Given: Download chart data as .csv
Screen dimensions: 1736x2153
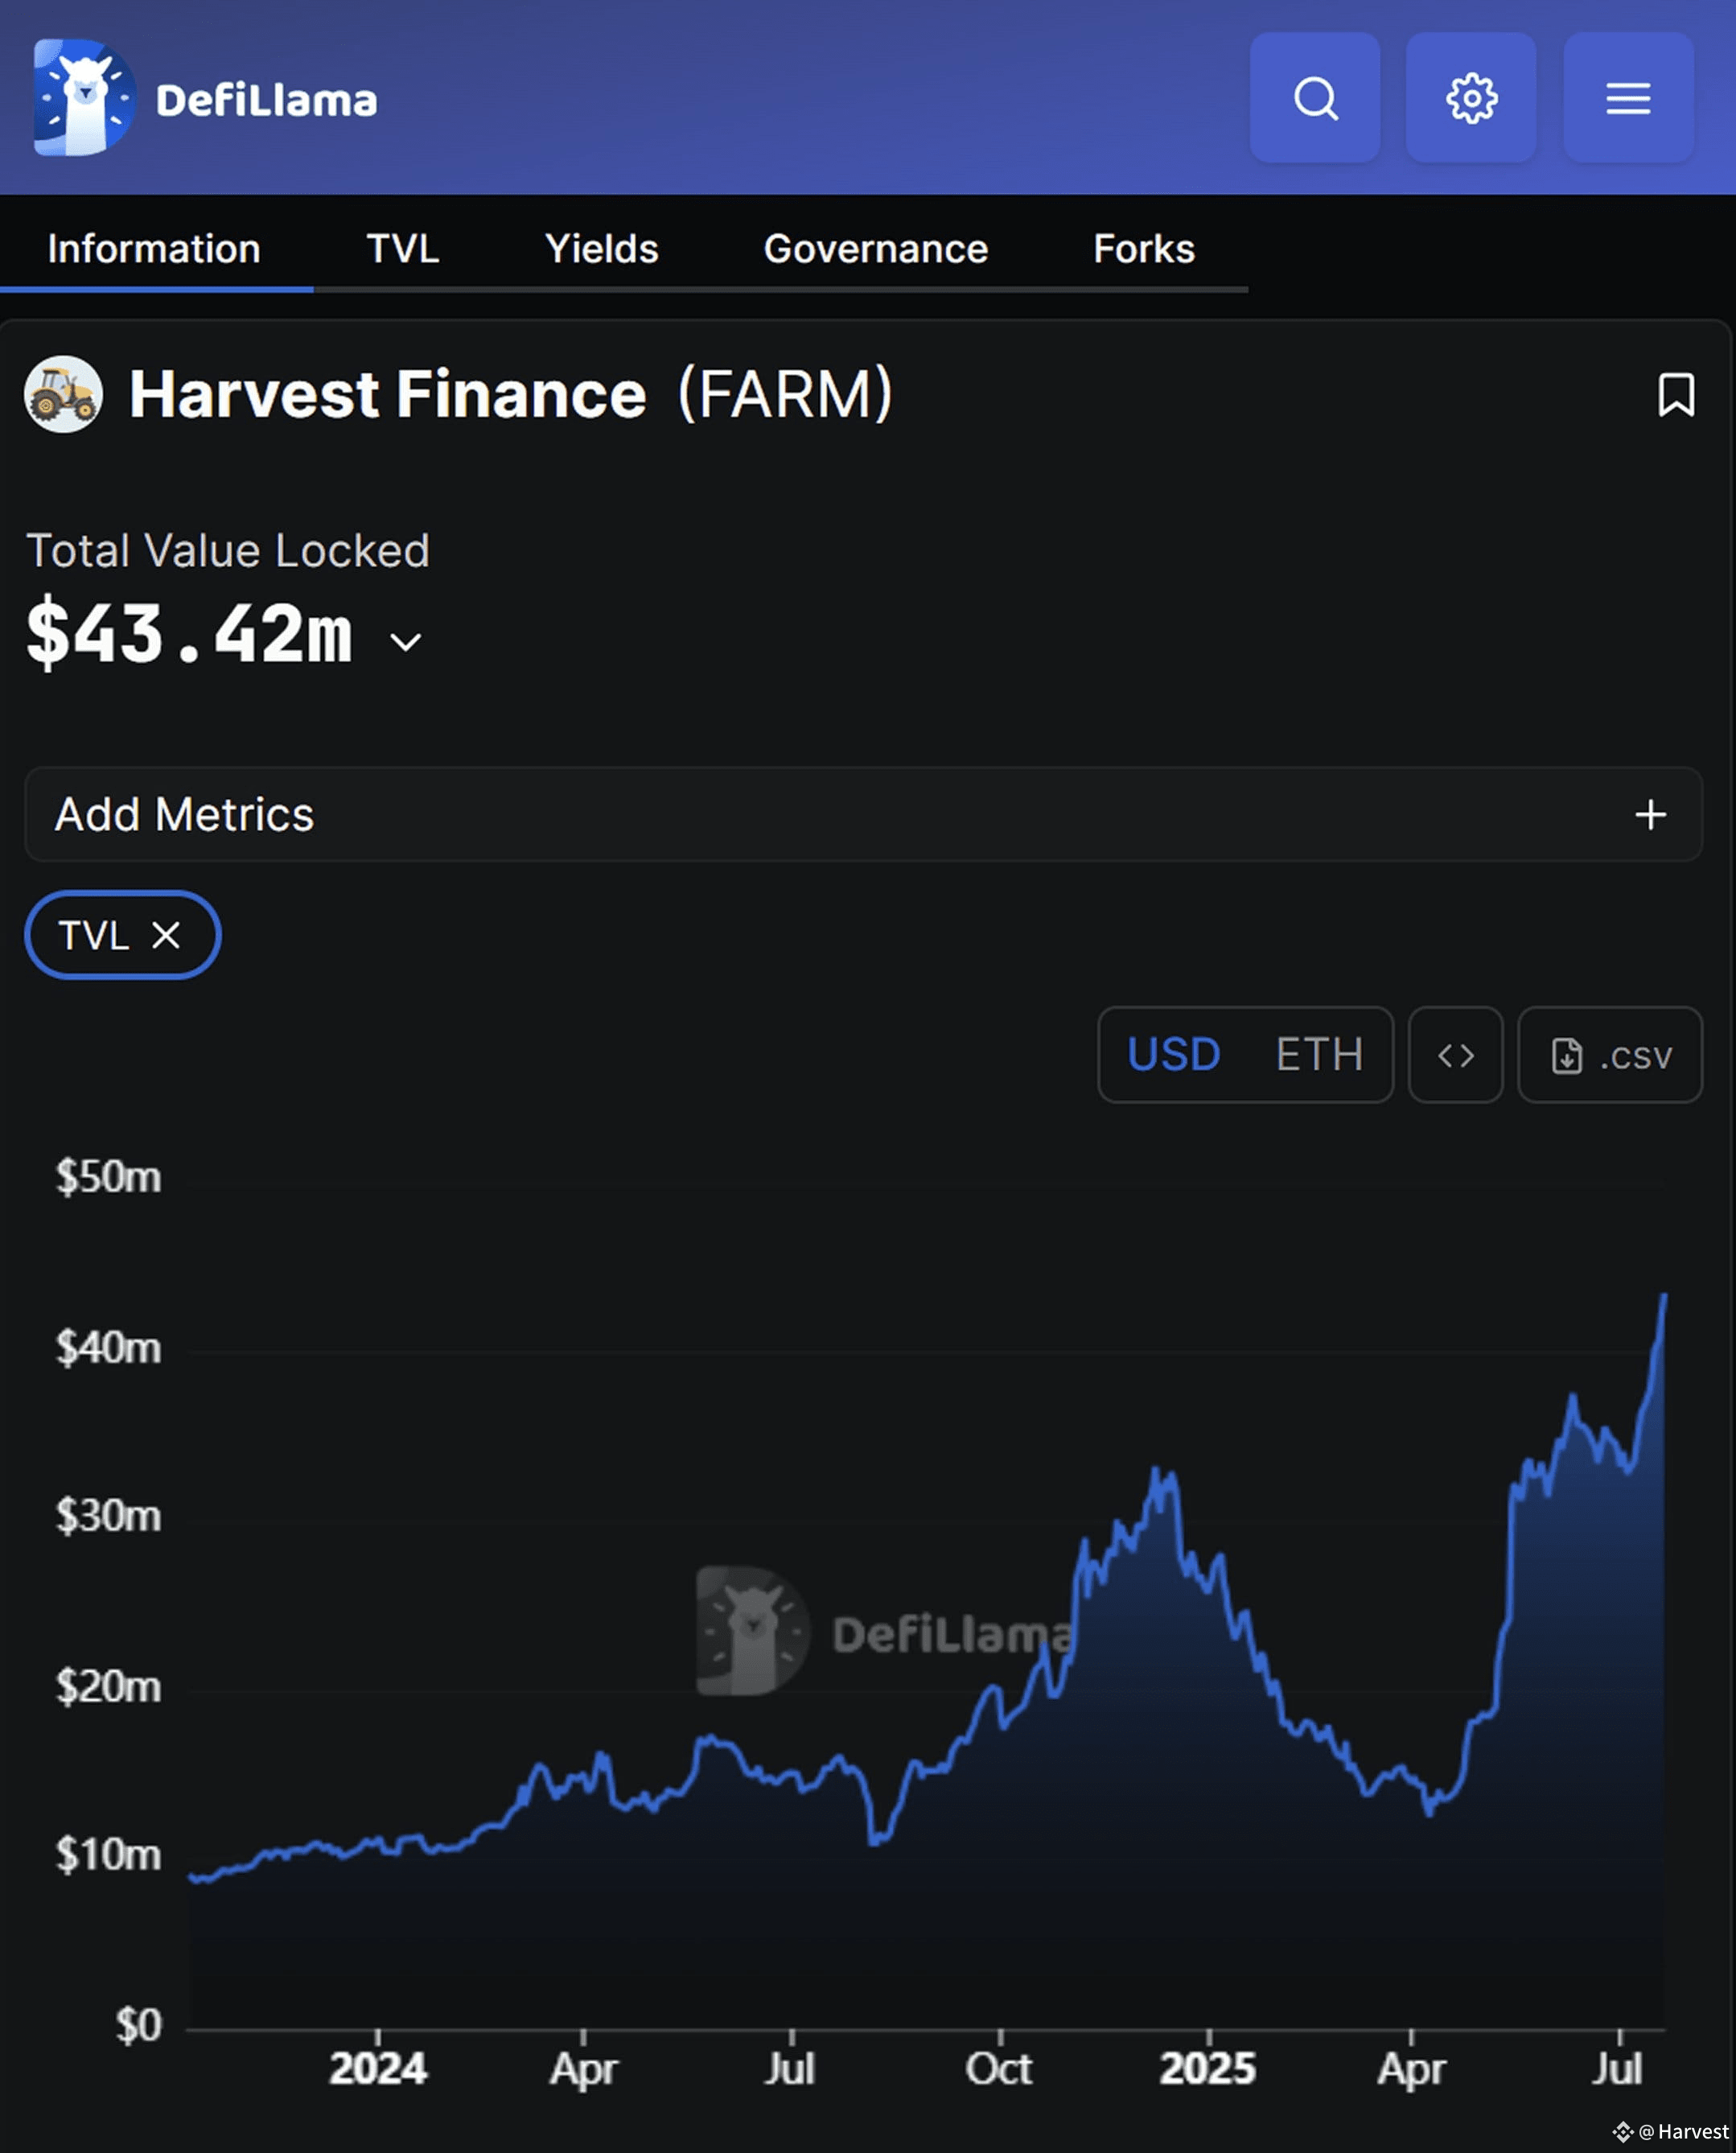Looking at the screenshot, I should coord(1610,1055).
